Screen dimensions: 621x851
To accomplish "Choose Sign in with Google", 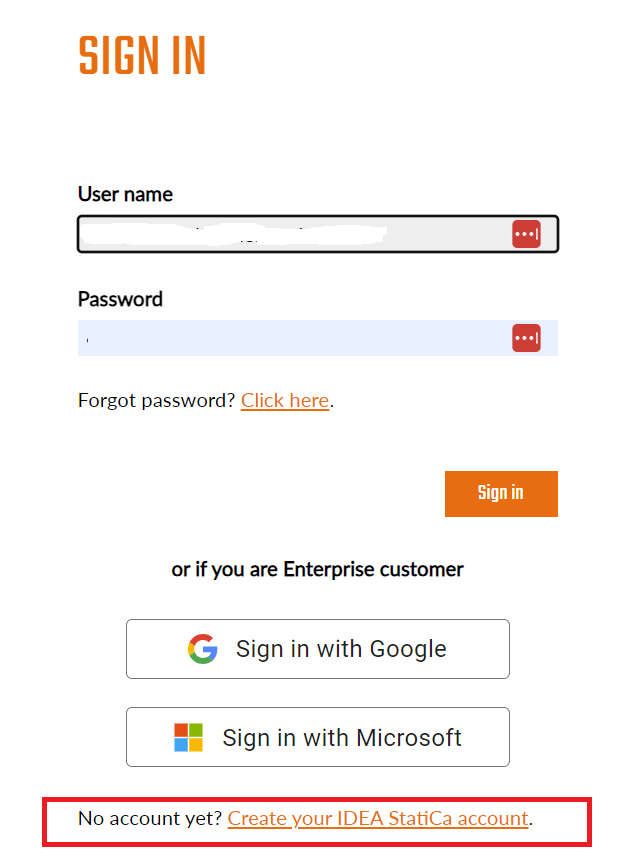I will 317,649.
